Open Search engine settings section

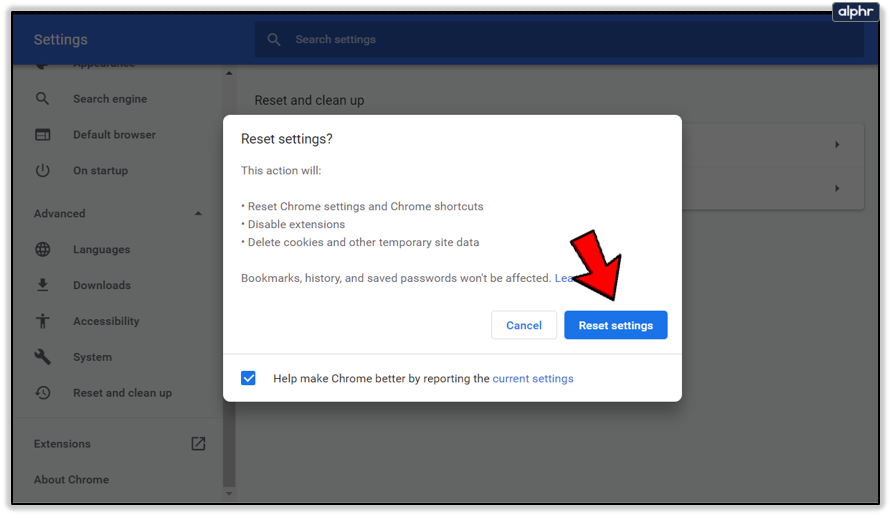point(110,99)
